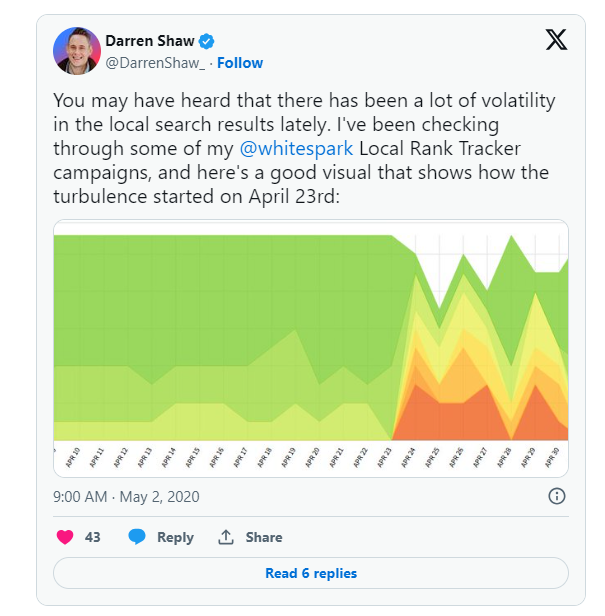Image resolution: width=605 pixels, height=616 pixels.
Task: Click the 43 likes count
Action: 92,537
